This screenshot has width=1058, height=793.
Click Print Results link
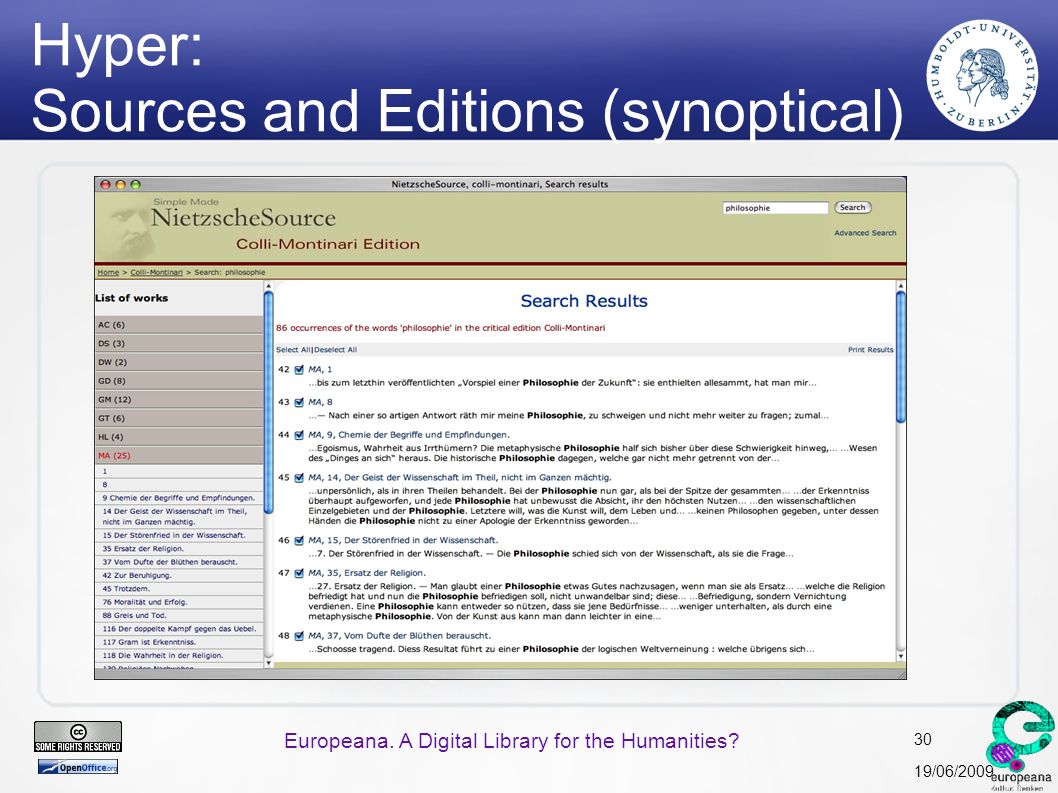coord(870,350)
